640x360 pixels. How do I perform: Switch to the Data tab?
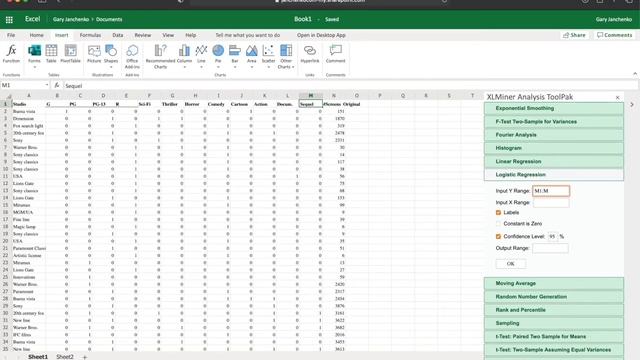point(118,36)
